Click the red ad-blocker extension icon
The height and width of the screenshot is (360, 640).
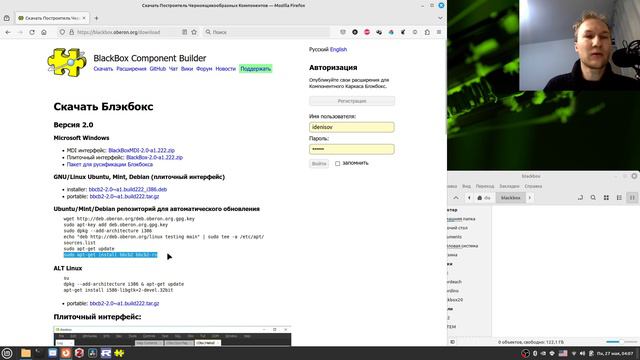tap(367, 32)
